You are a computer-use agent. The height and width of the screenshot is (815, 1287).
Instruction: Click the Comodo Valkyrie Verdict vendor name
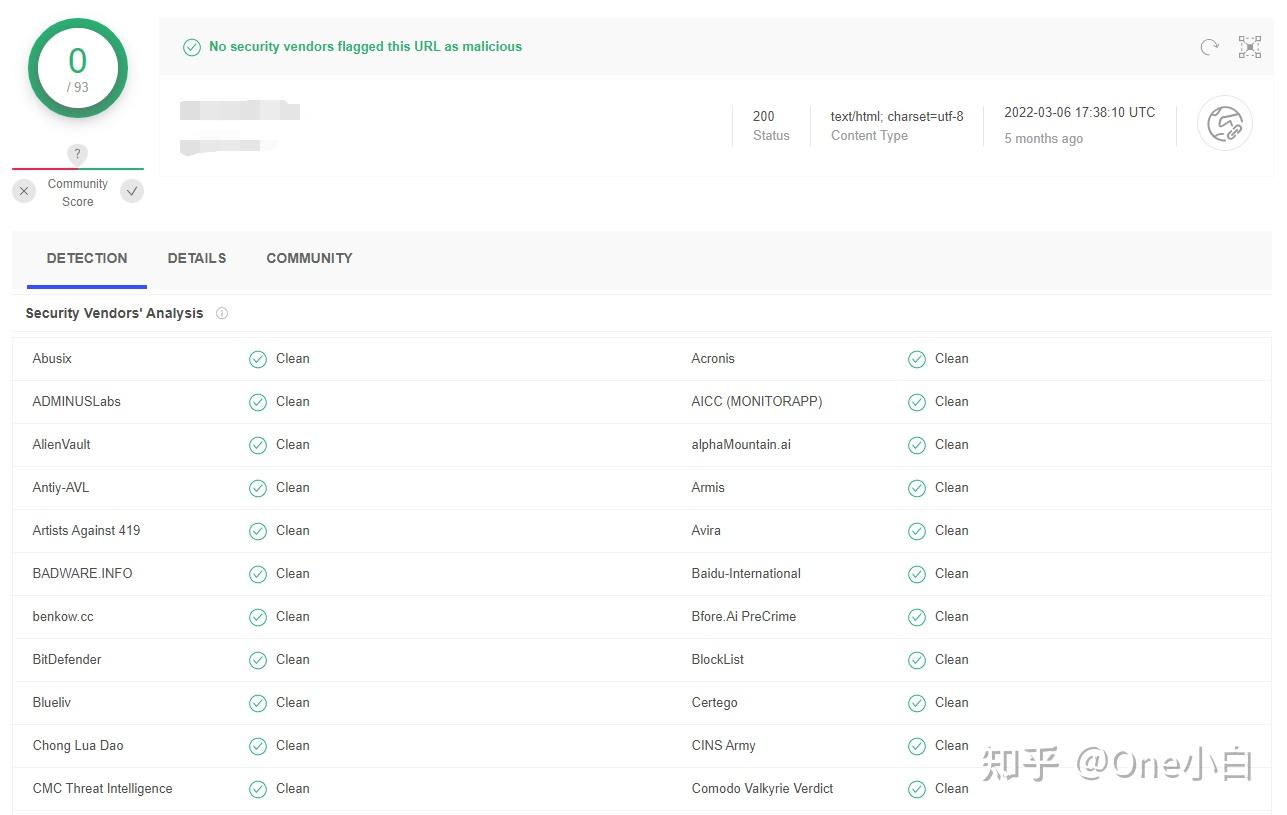(x=762, y=788)
